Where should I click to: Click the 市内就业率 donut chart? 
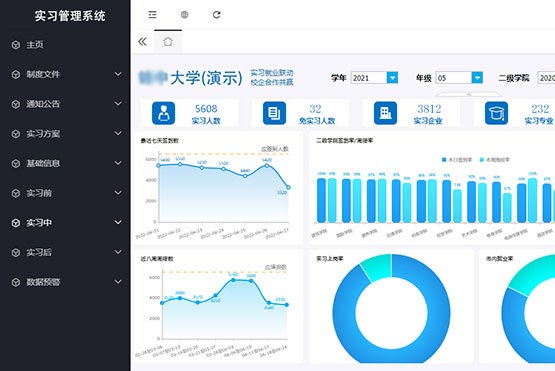(528, 308)
